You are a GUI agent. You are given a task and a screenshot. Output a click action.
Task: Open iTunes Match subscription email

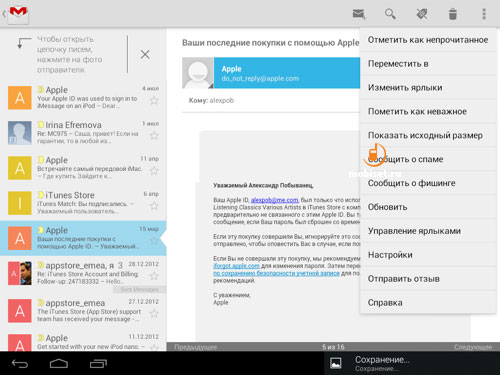click(x=83, y=203)
